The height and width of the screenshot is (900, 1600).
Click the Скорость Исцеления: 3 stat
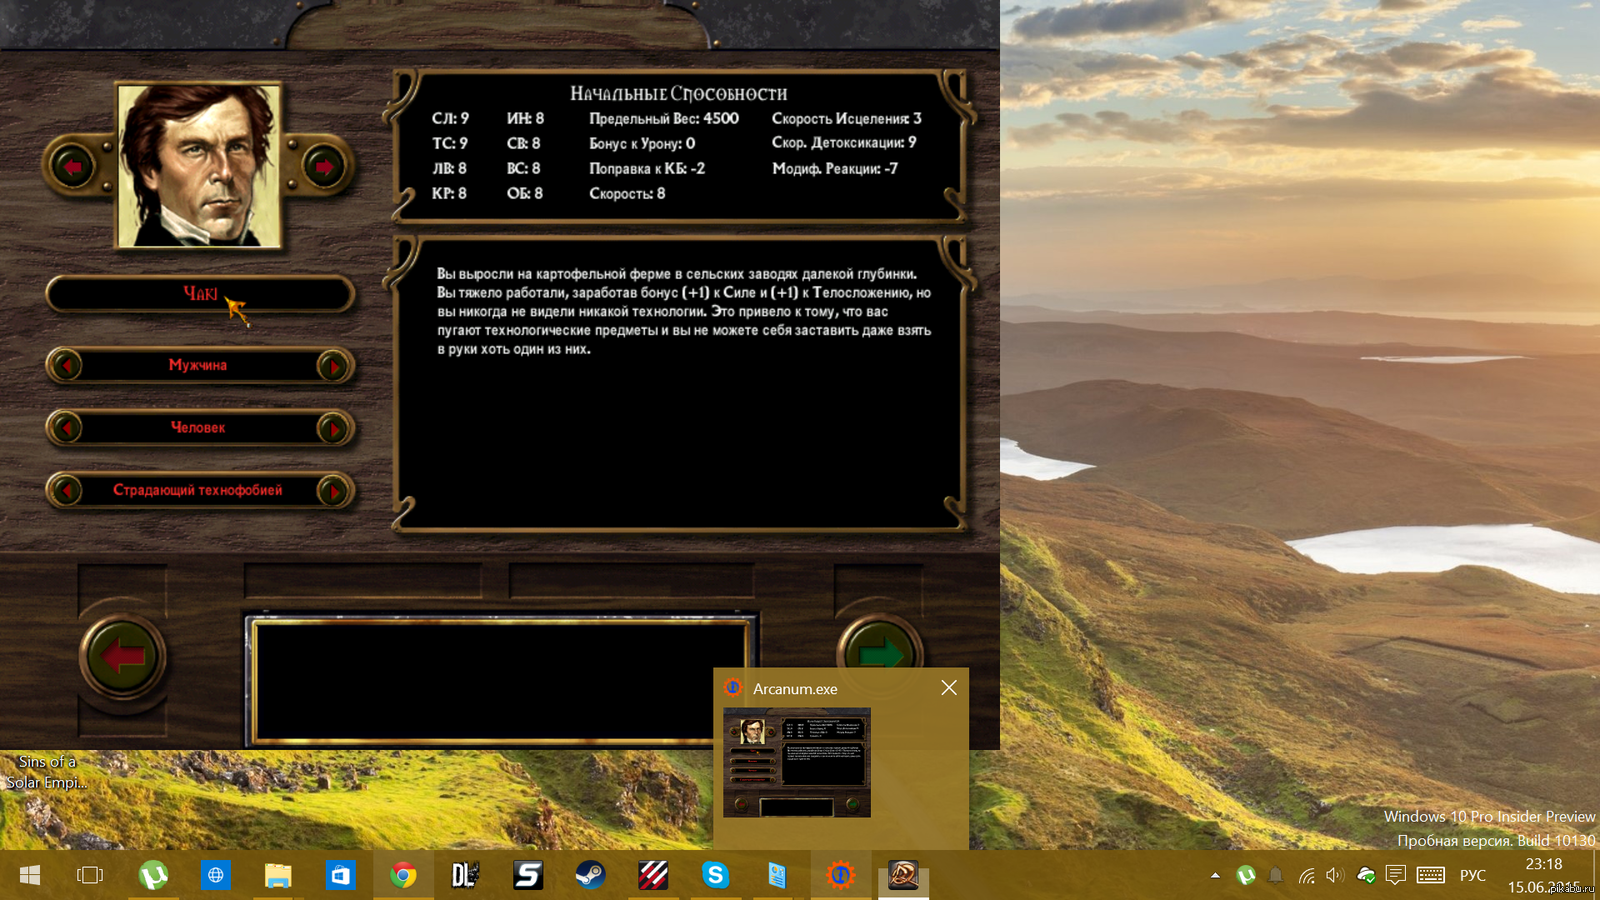pos(846,118)
